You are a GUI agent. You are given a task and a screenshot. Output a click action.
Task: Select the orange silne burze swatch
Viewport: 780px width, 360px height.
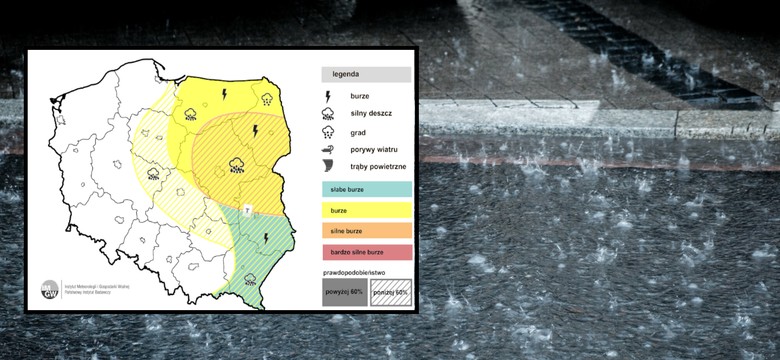(367, 231)
